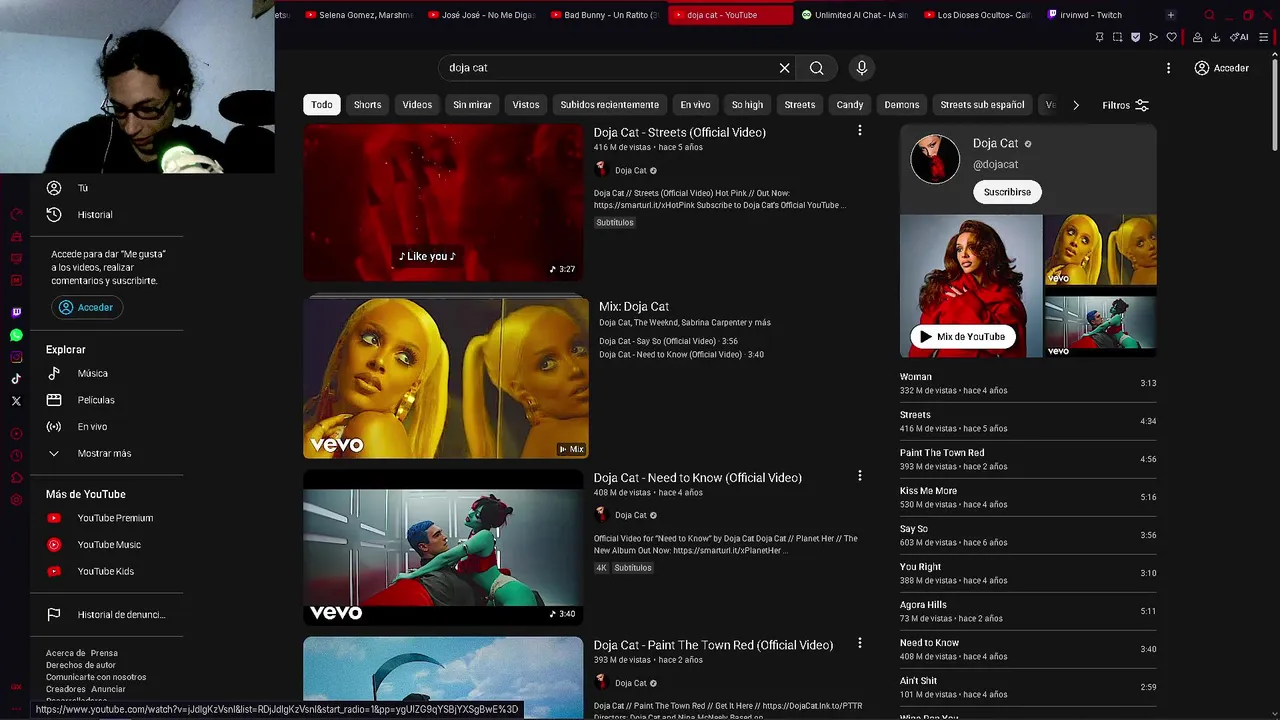Select the Candy filter chip
The width and height of the screenshot is (1280, 720).
pos(849,105)
